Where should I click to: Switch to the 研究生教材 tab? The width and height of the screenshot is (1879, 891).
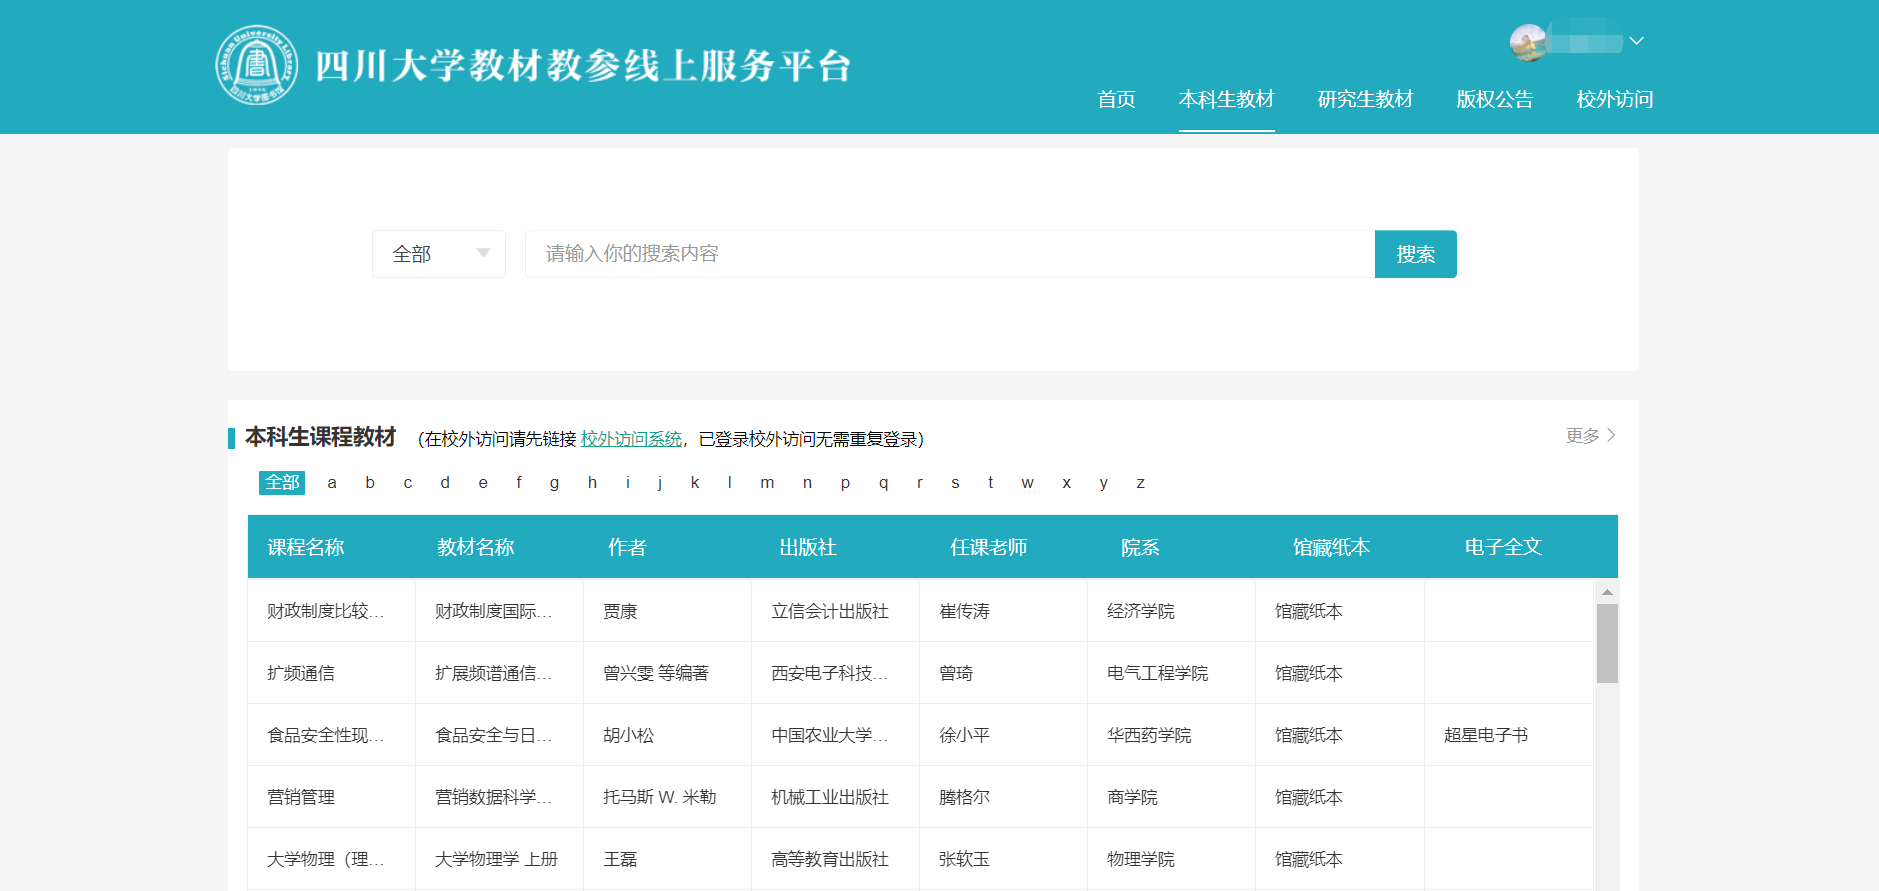pyautogui.click(x=1365, y=99)
